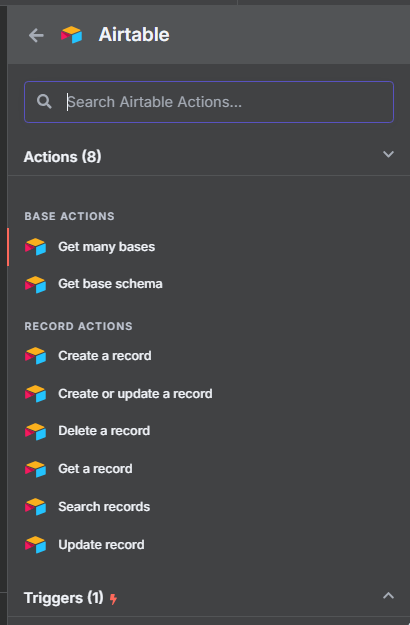410x625 pixels.
Task: Click icon beside Create a record
Action: [x=35, y=356]
